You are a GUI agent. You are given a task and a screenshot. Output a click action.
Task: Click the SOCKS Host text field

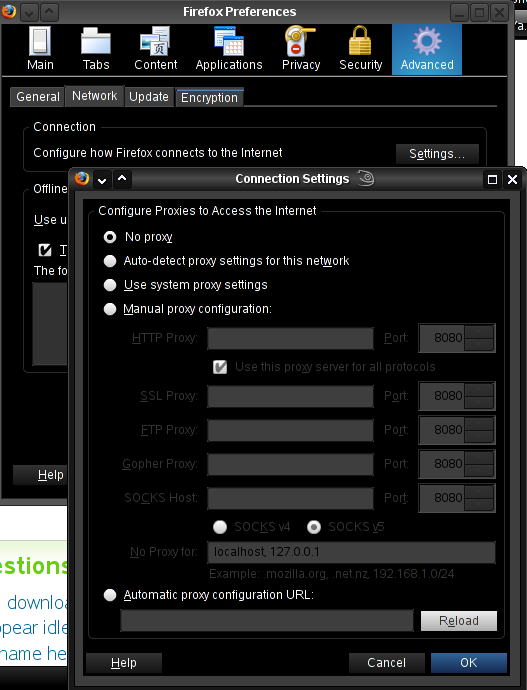tap(290, 498)
